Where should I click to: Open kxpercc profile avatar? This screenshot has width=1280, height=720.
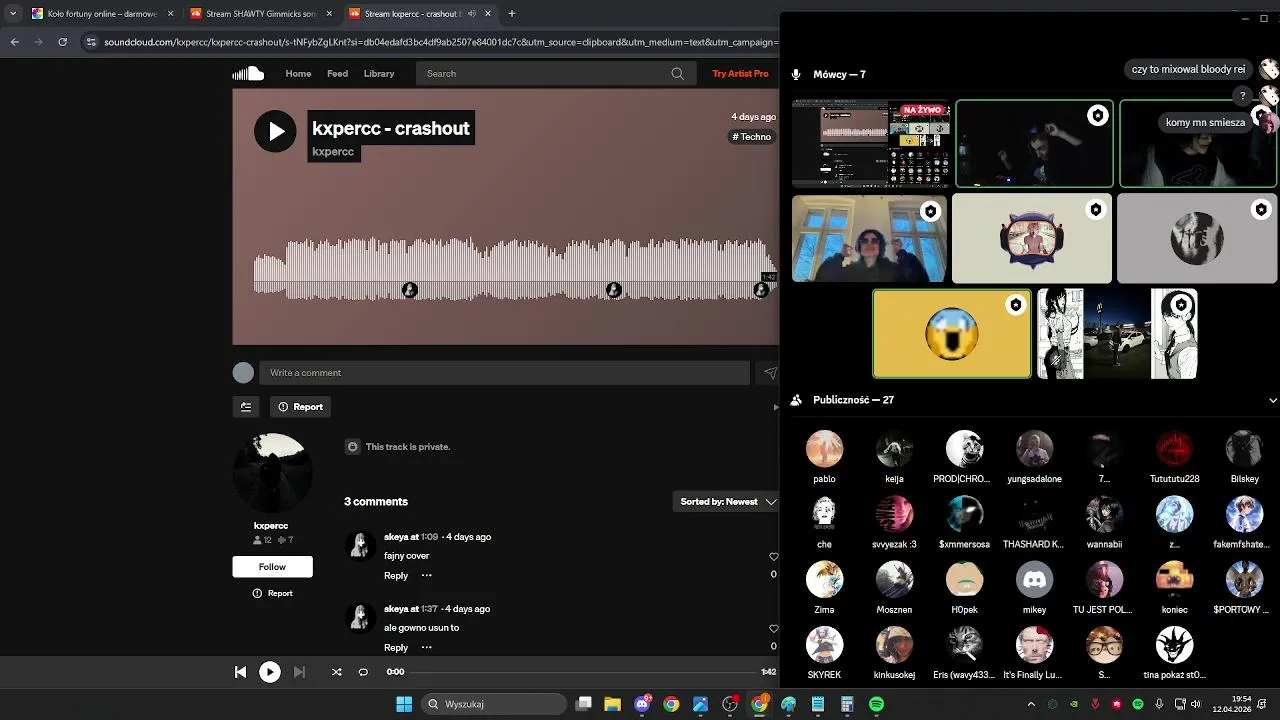click(x=272, y=473)
